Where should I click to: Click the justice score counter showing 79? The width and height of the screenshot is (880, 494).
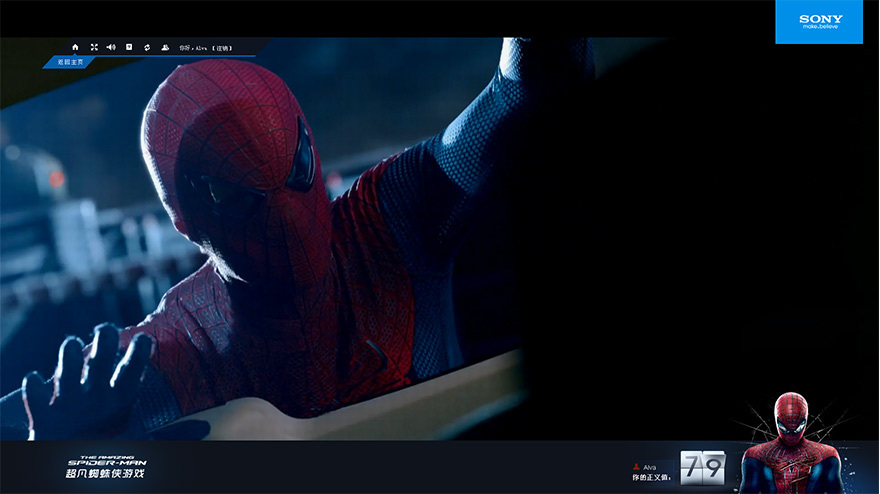704,467
